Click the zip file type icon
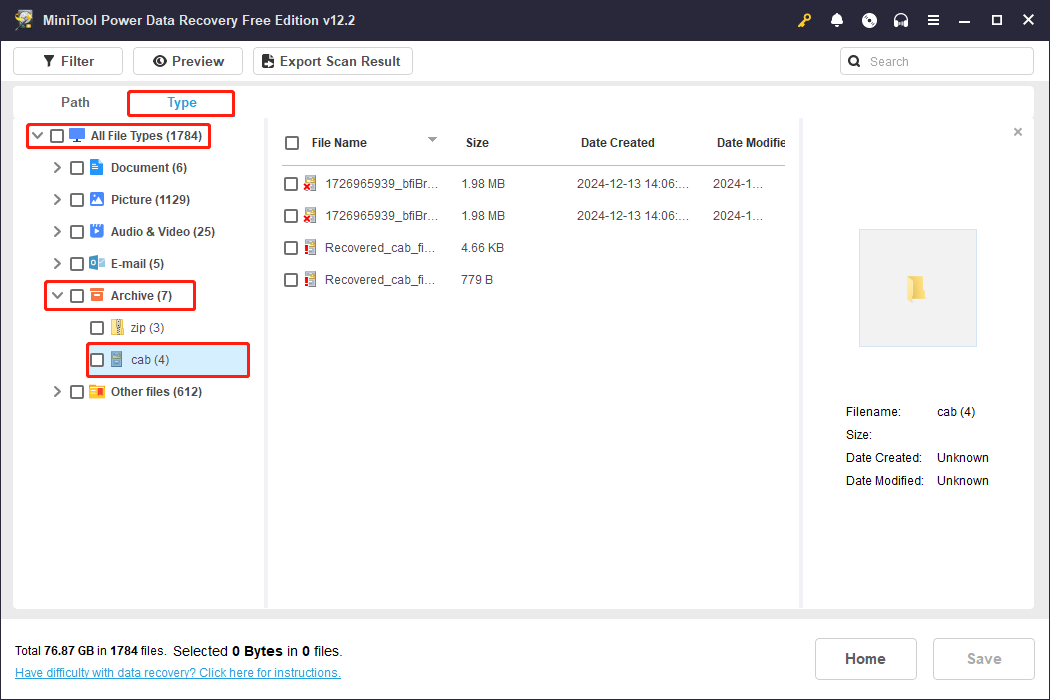Viewport: 1050px width, 700px height. pos(117,327)
